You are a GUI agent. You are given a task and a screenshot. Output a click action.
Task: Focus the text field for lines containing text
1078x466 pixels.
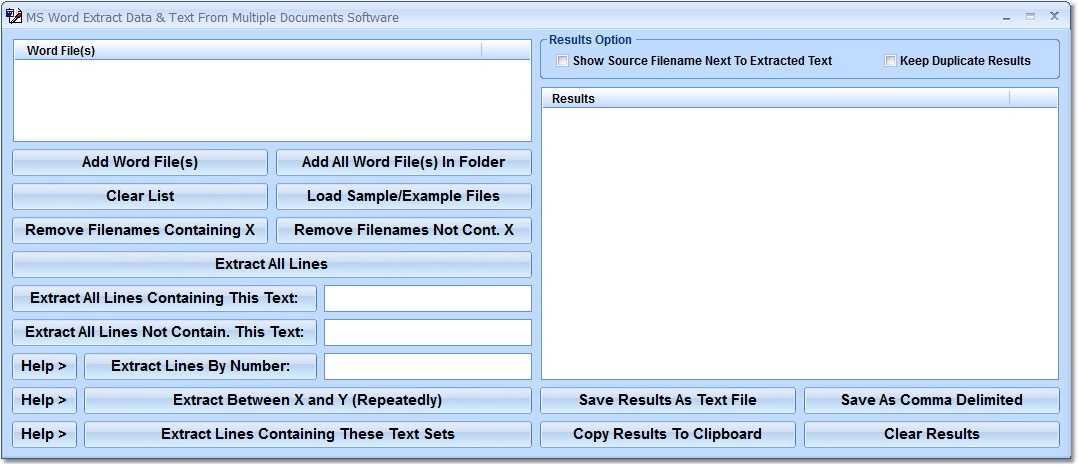pos(428,298)
